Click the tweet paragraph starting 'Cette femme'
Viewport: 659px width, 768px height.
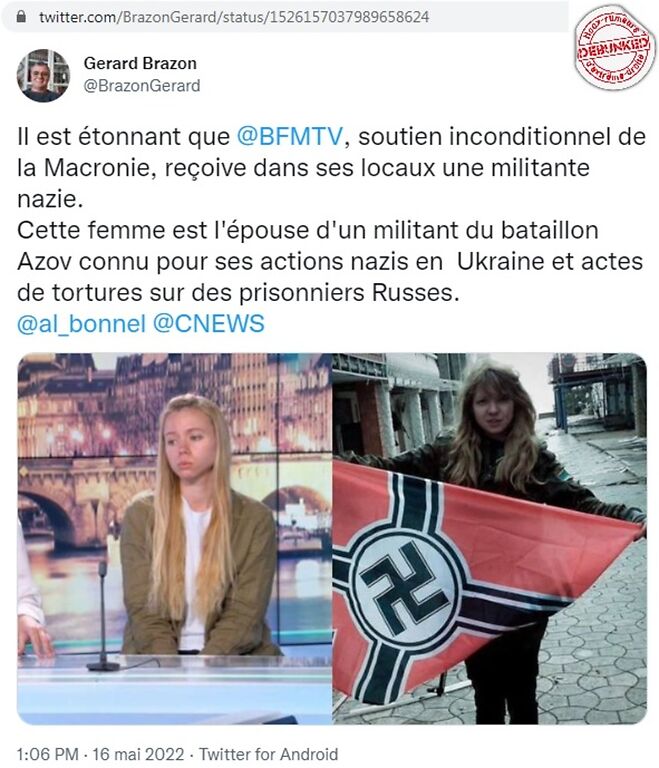pyautogui.click(x=330, y=262)
